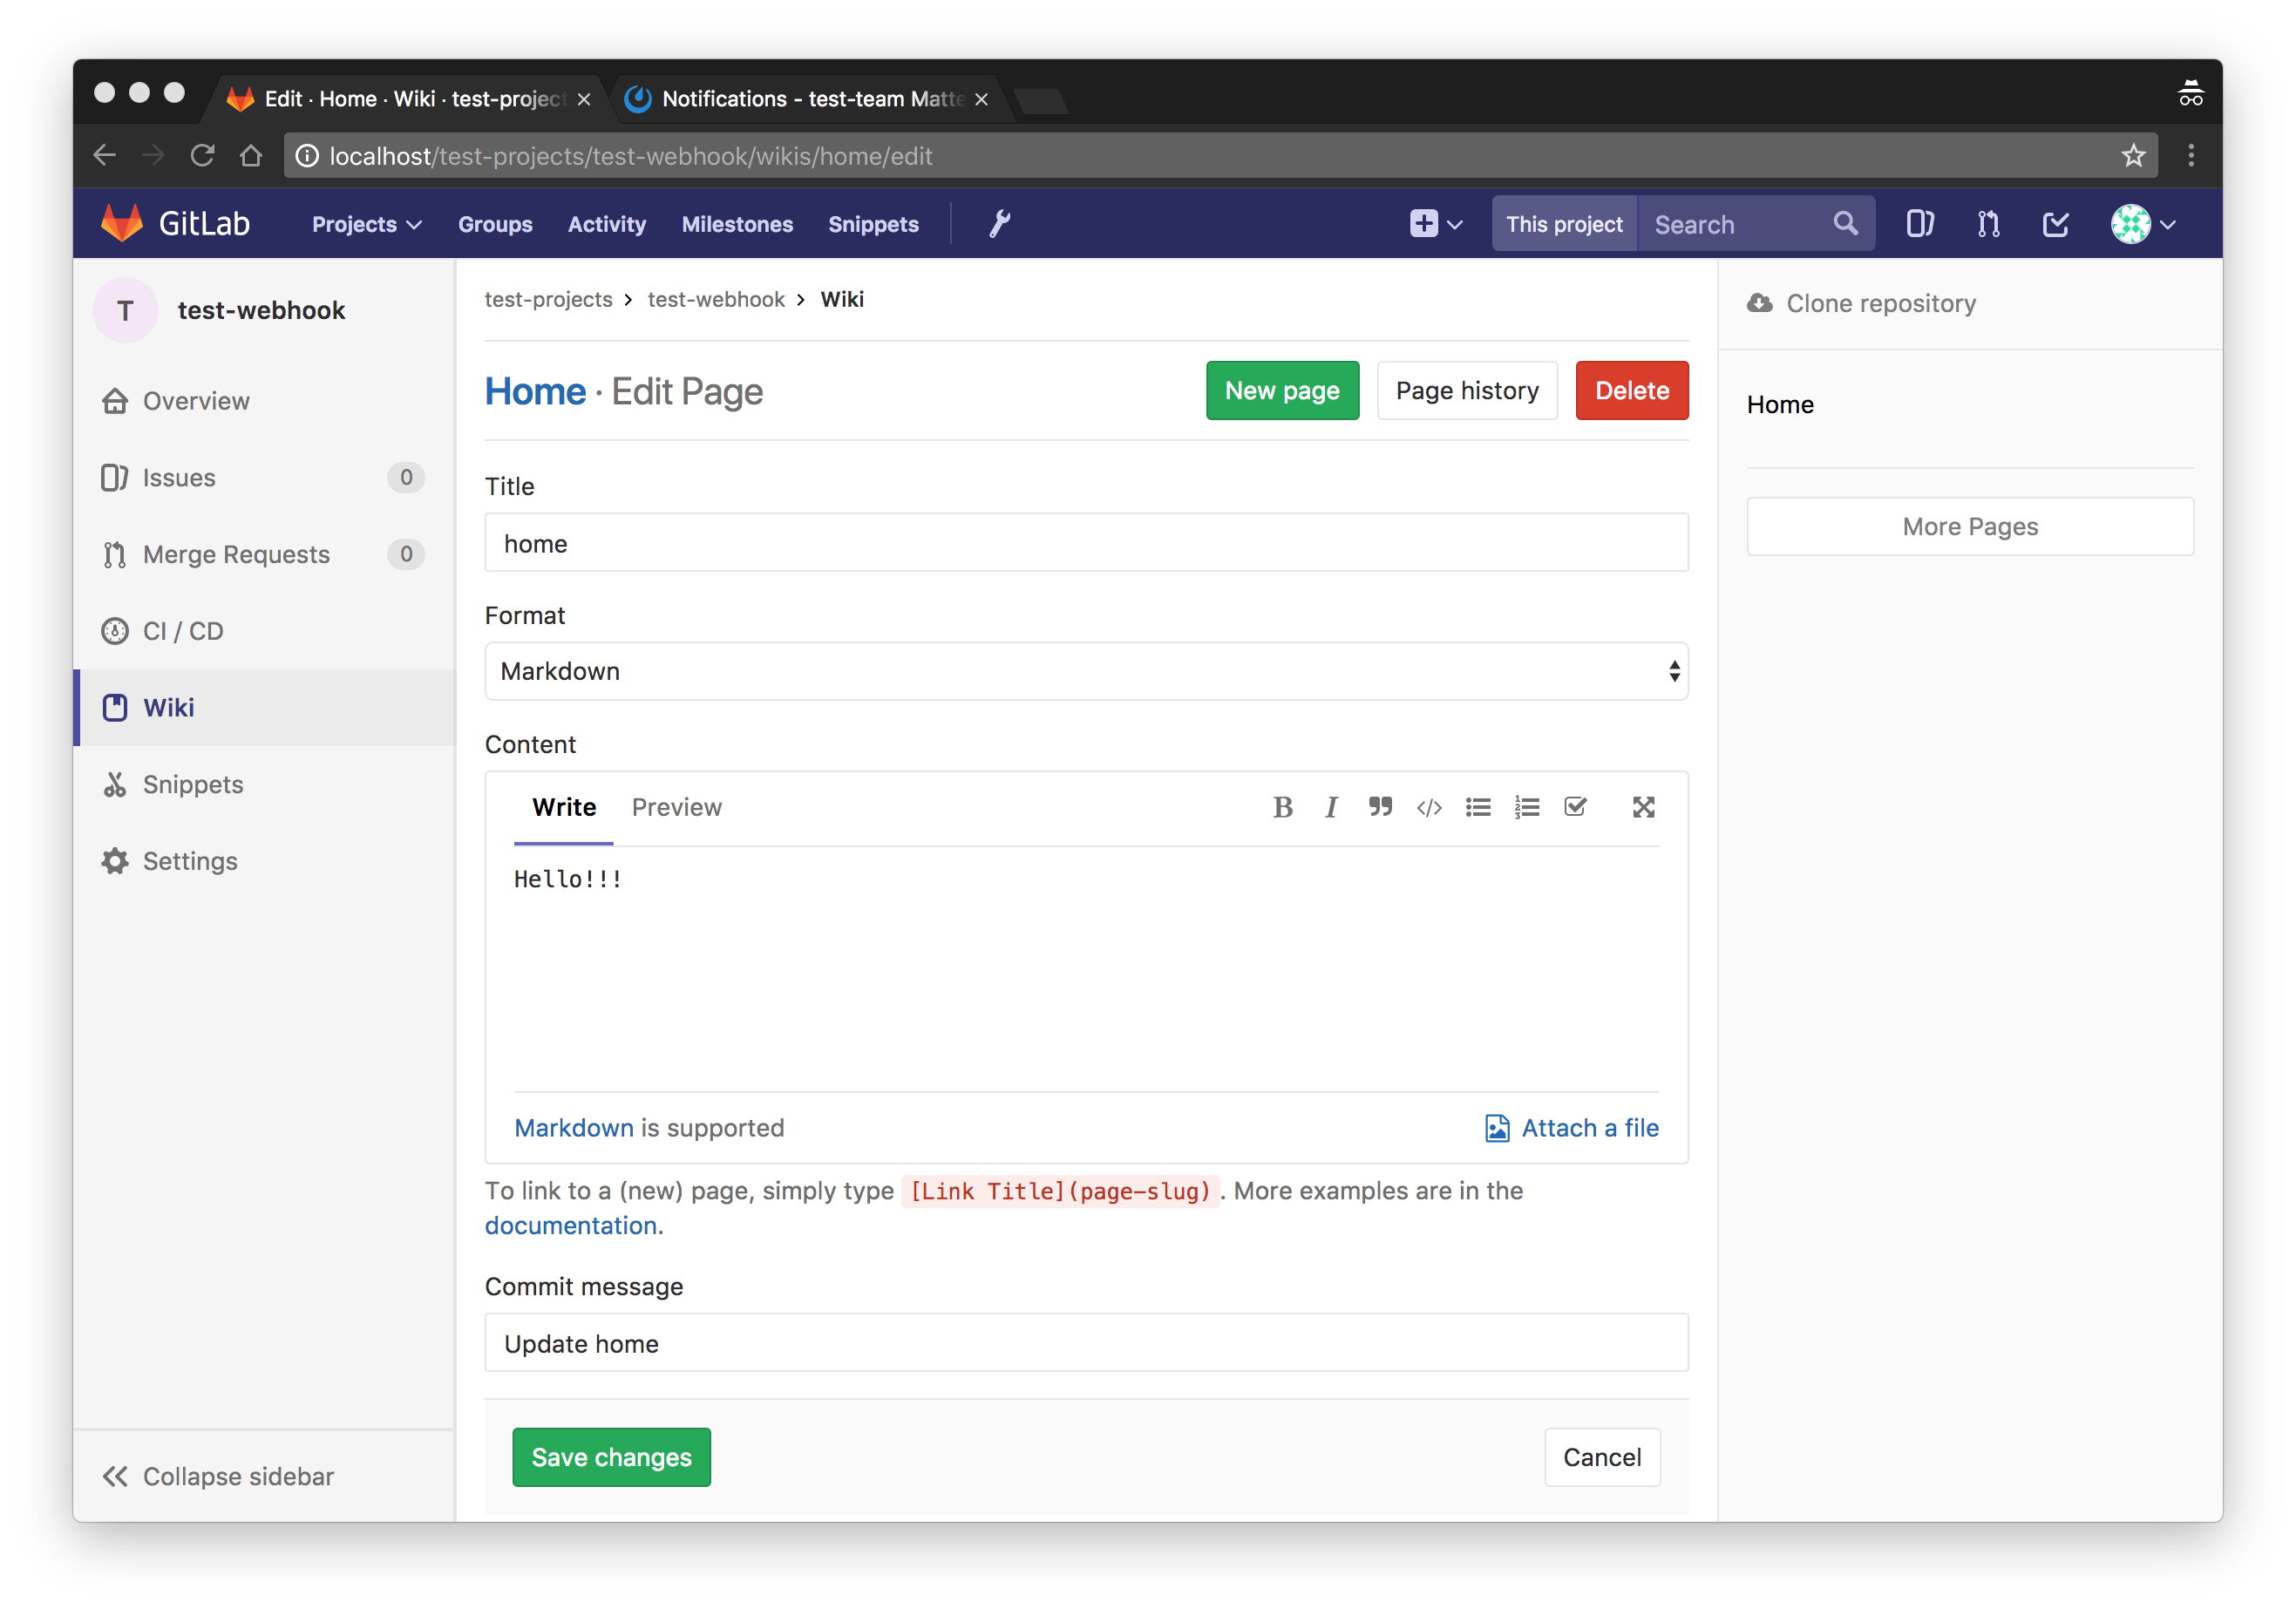Open the documentation link
Viewport: 2296px width, 1609px height.
click(x=569, y=1225)
